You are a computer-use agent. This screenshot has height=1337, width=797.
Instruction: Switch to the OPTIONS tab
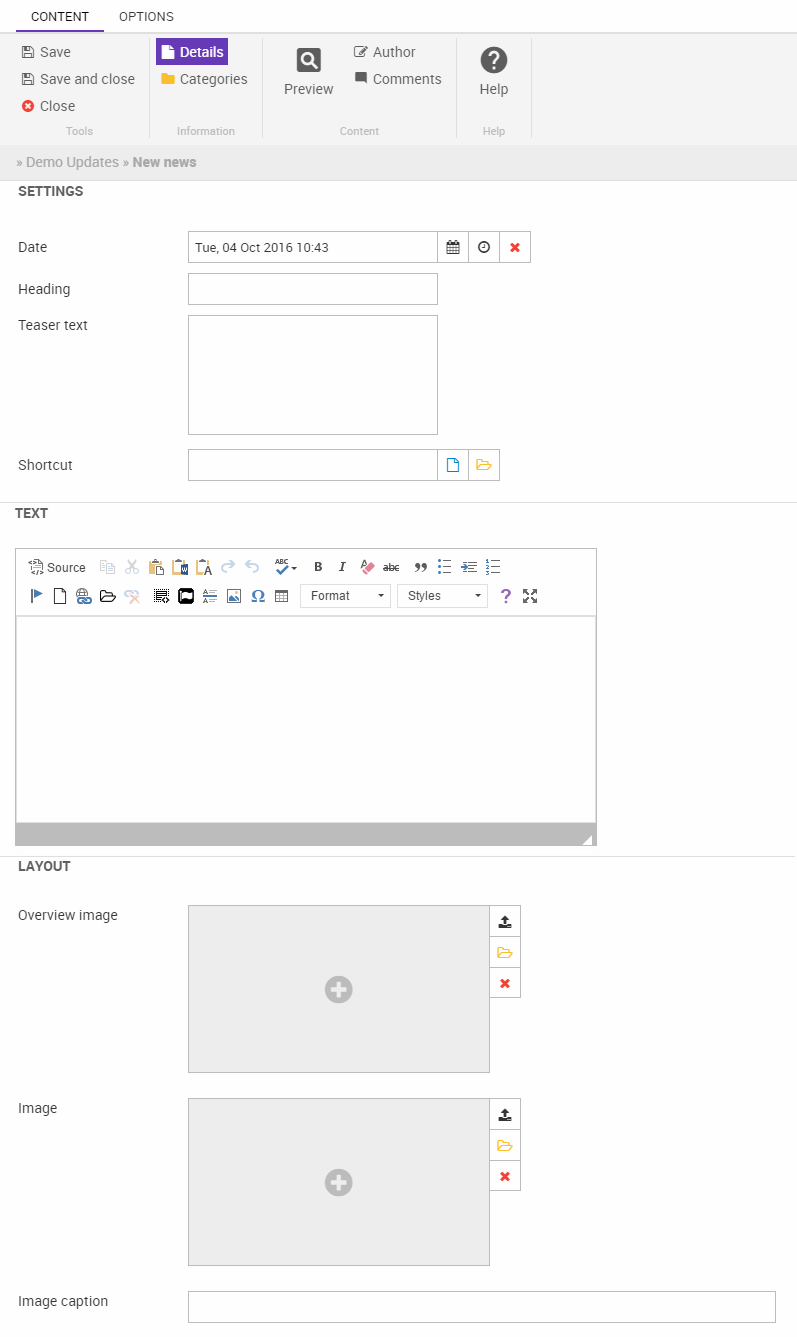146,17
